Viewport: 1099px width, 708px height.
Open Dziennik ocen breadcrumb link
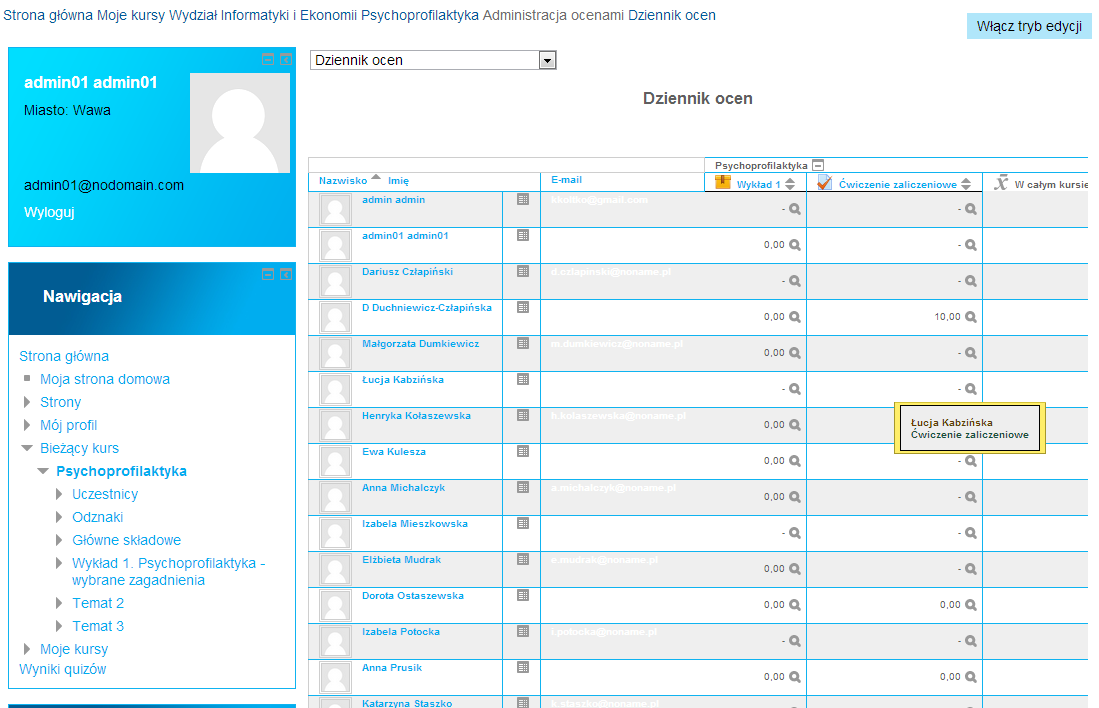(x=671, y=15)
